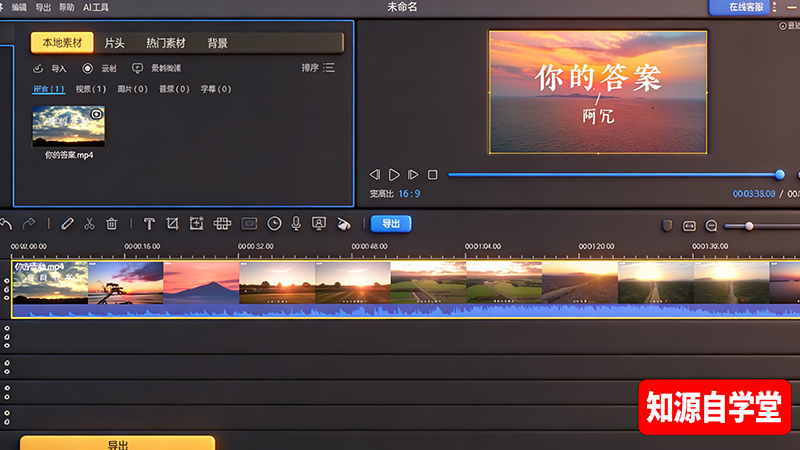Click the screen portrait icon in toolbar

coord(319,223)
